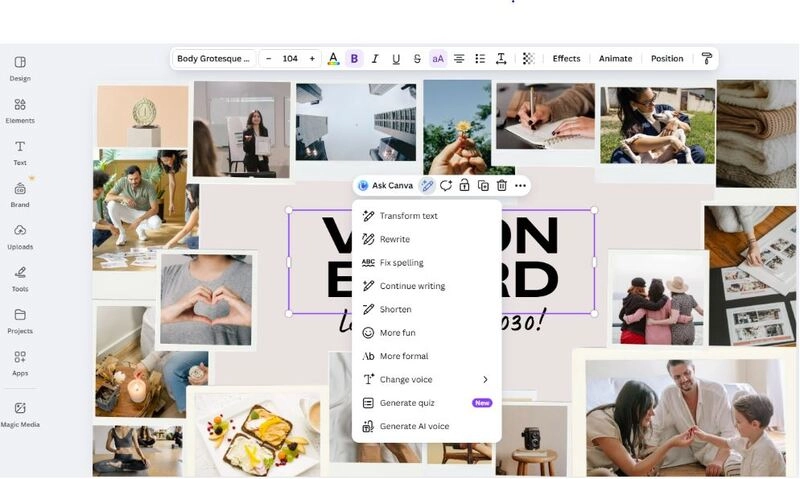Viewport: 800px width, 479px height.
Task: Open the Effects panel
Action: [x=566, y=59]
